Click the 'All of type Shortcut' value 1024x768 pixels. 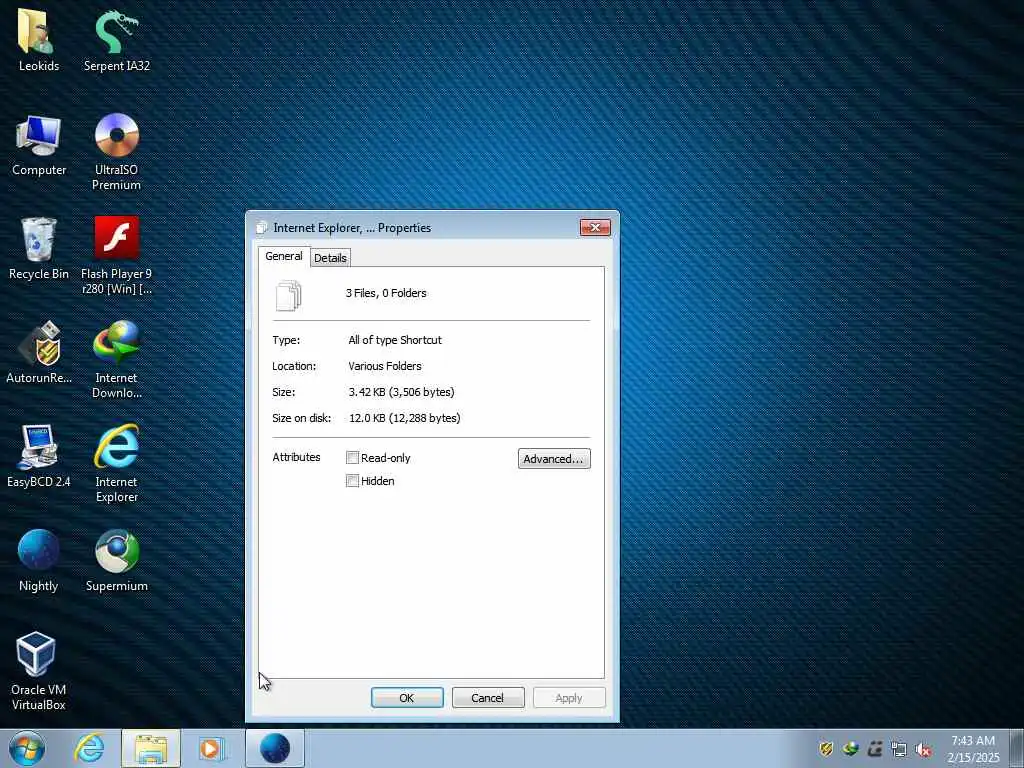point(395,340)
